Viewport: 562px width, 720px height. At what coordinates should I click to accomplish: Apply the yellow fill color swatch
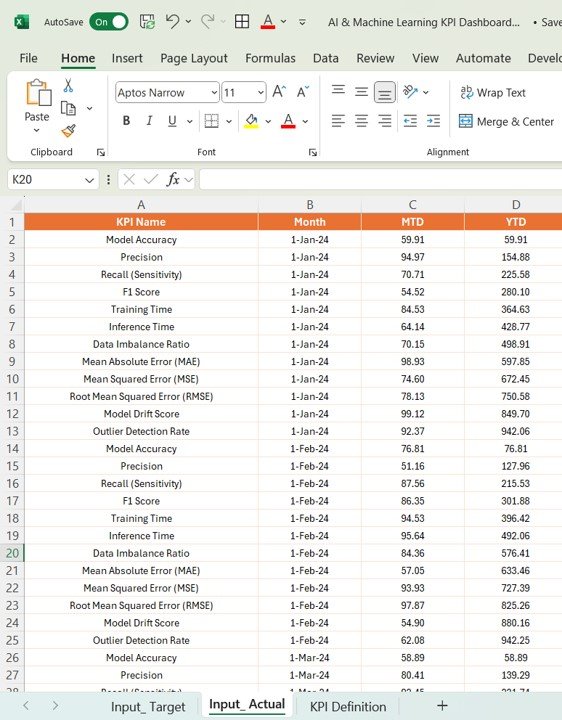pos(251,121)
